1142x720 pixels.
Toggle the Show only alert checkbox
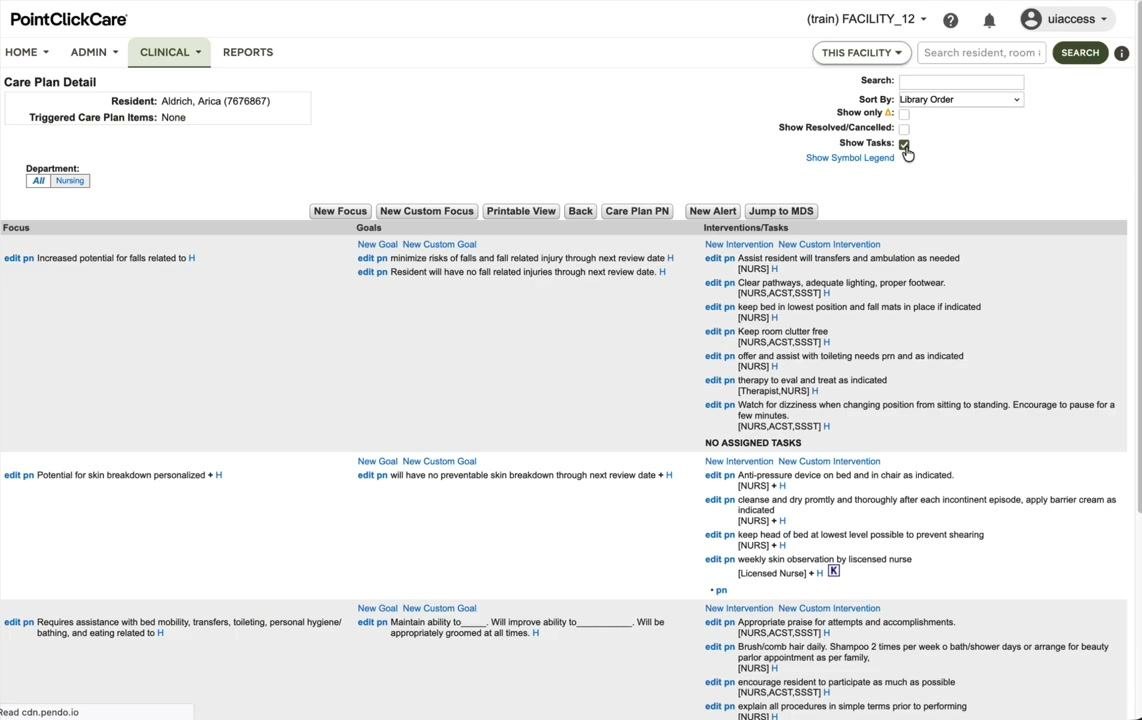pos(904,114)
